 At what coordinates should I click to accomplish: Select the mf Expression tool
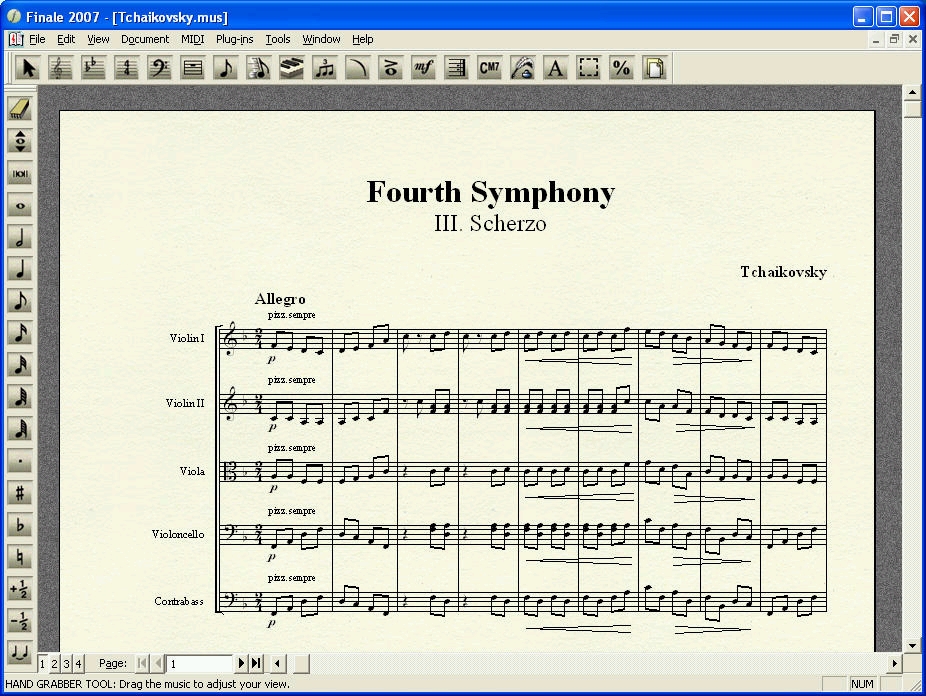[424, 68]
